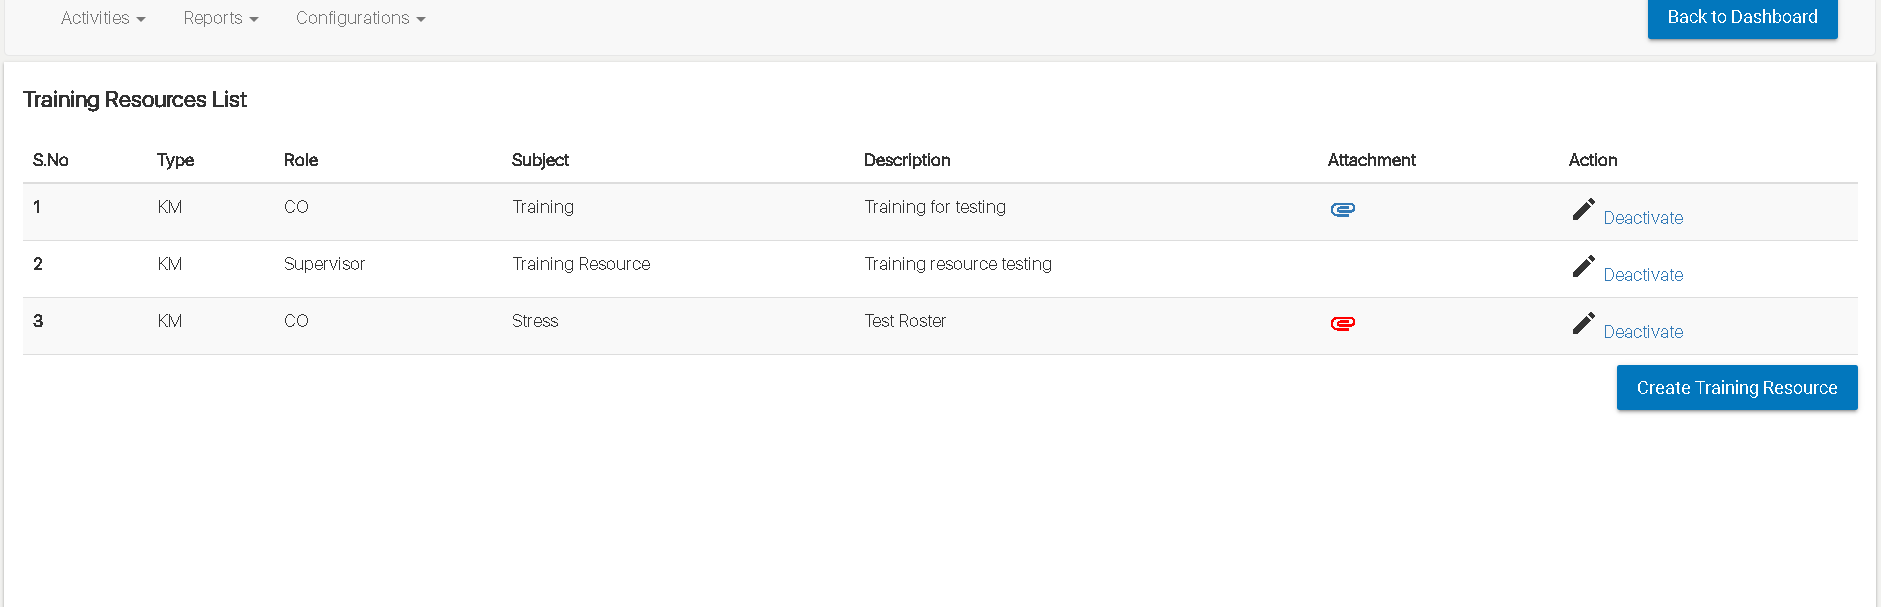Expand the Configurations dropdown menu
The height and width of the screenshot is (607, 1881).
pos(360,18)
